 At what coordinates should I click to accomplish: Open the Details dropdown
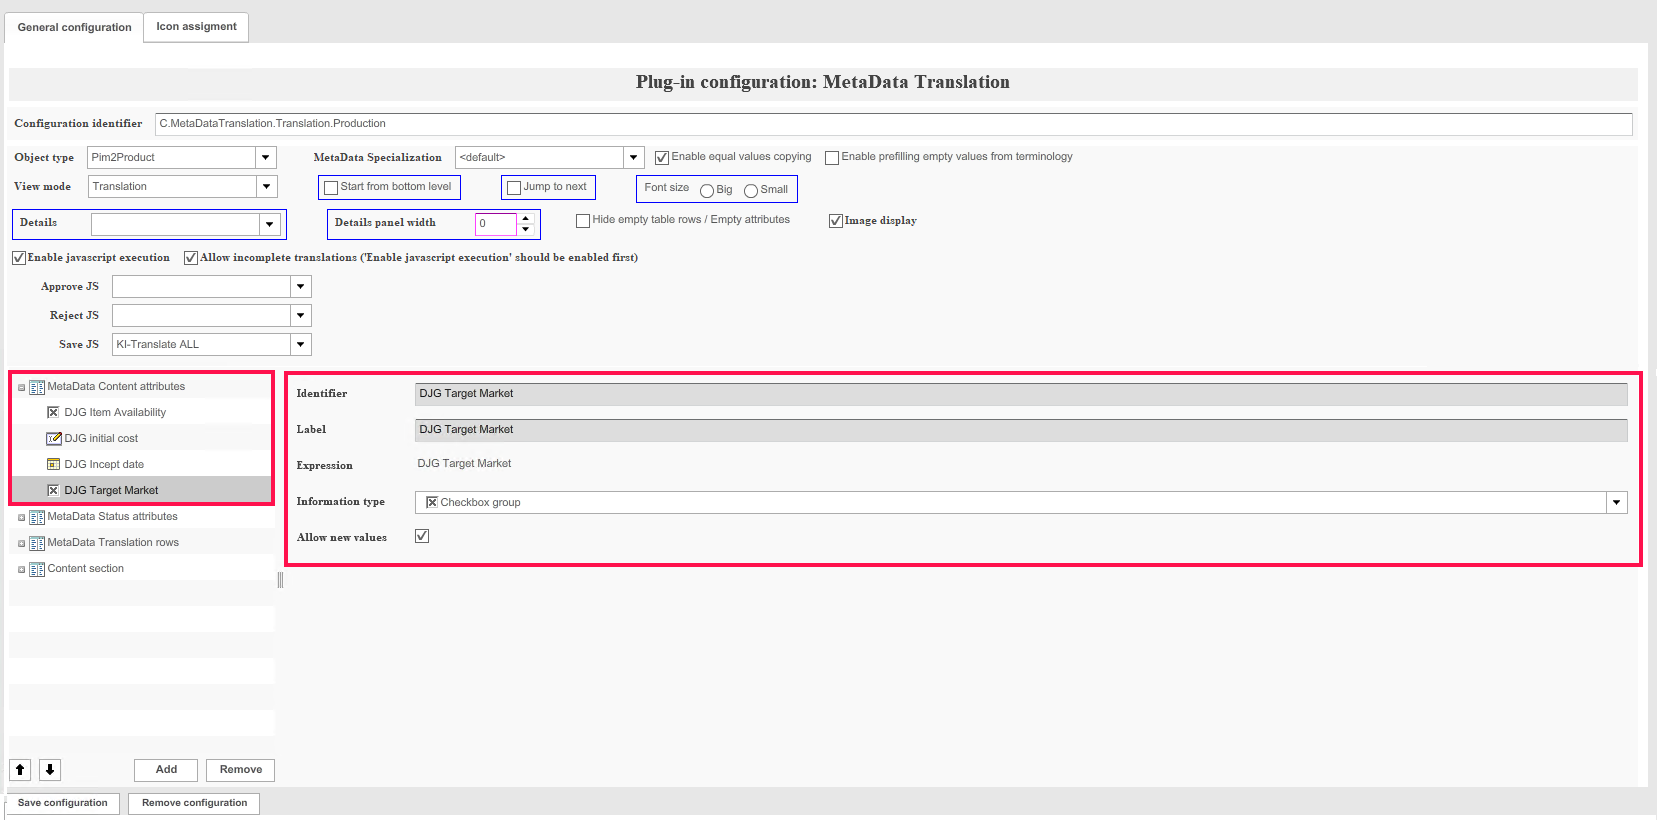pos(269,224)
